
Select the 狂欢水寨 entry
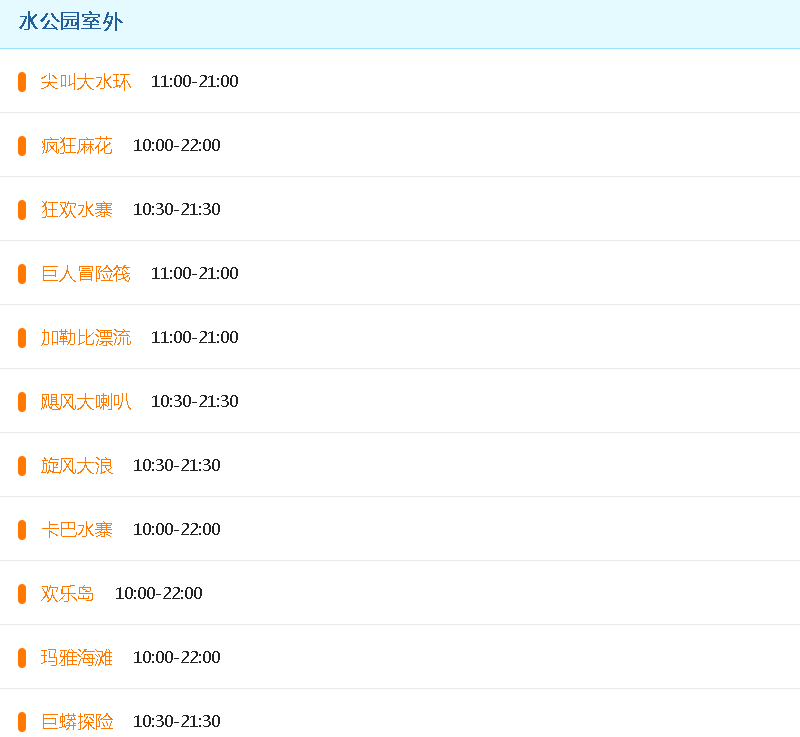coord(77,210)
